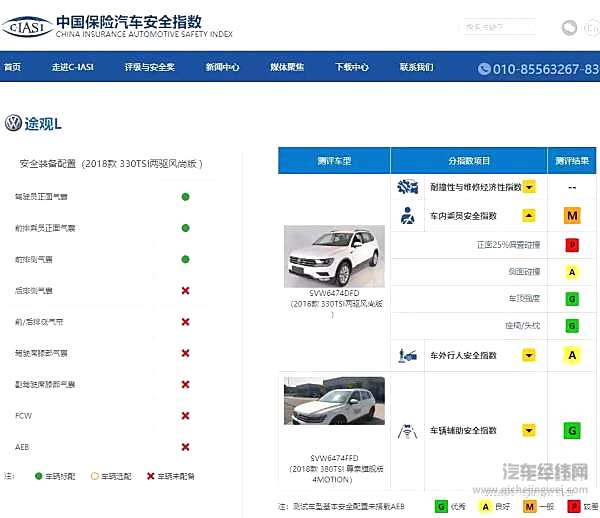The height and width of the screenshot is (518, 600).
Task: Click the yellow A 良好 legend swatch
Action: tap(485, 507)
